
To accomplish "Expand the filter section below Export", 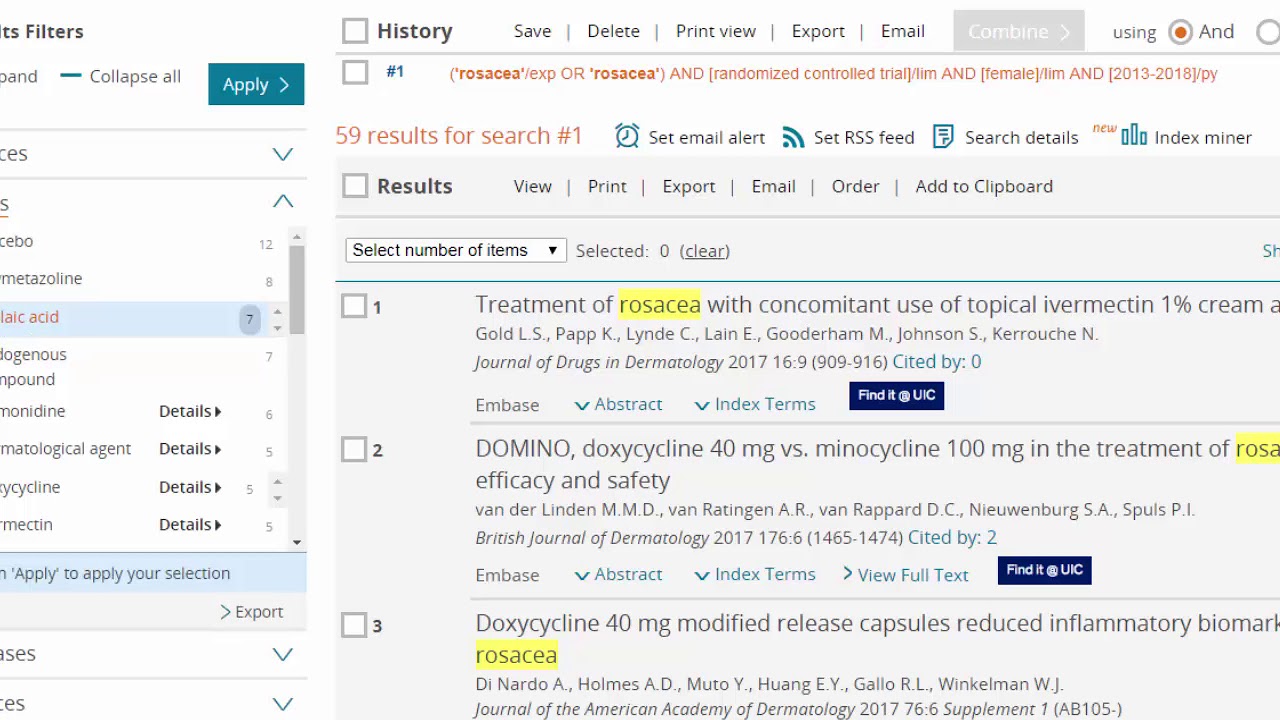I will (283, 654).
